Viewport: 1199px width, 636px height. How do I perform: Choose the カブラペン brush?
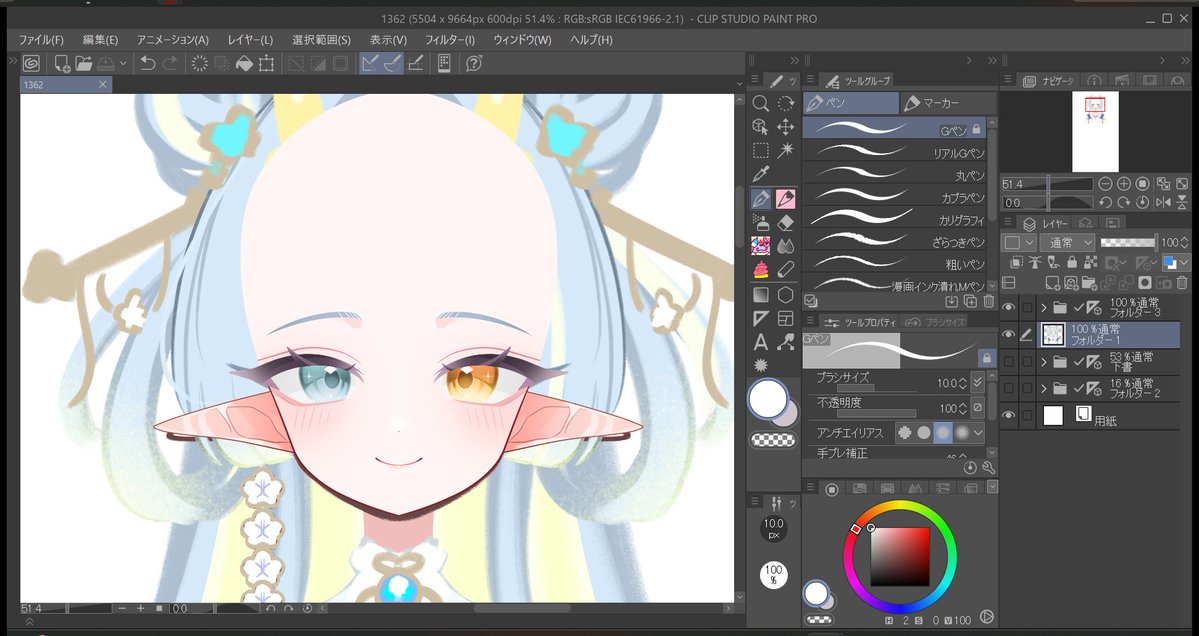(896, 196)
